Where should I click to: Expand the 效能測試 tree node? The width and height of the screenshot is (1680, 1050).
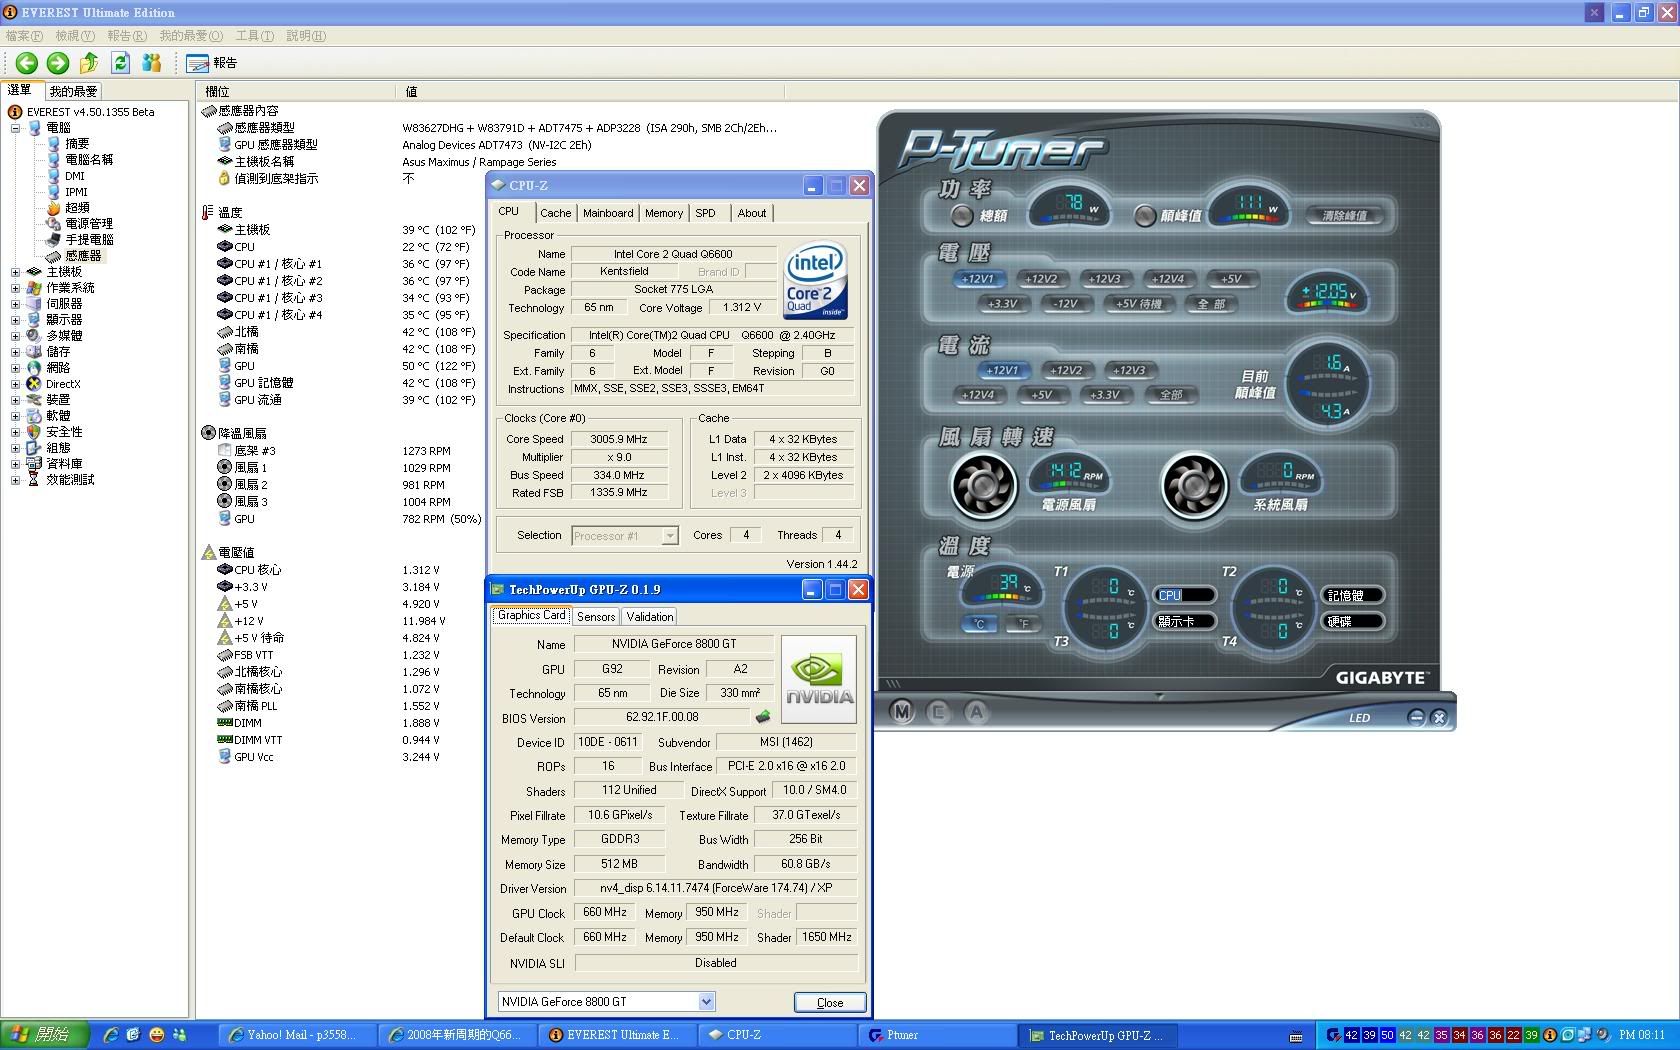[15, 480]
